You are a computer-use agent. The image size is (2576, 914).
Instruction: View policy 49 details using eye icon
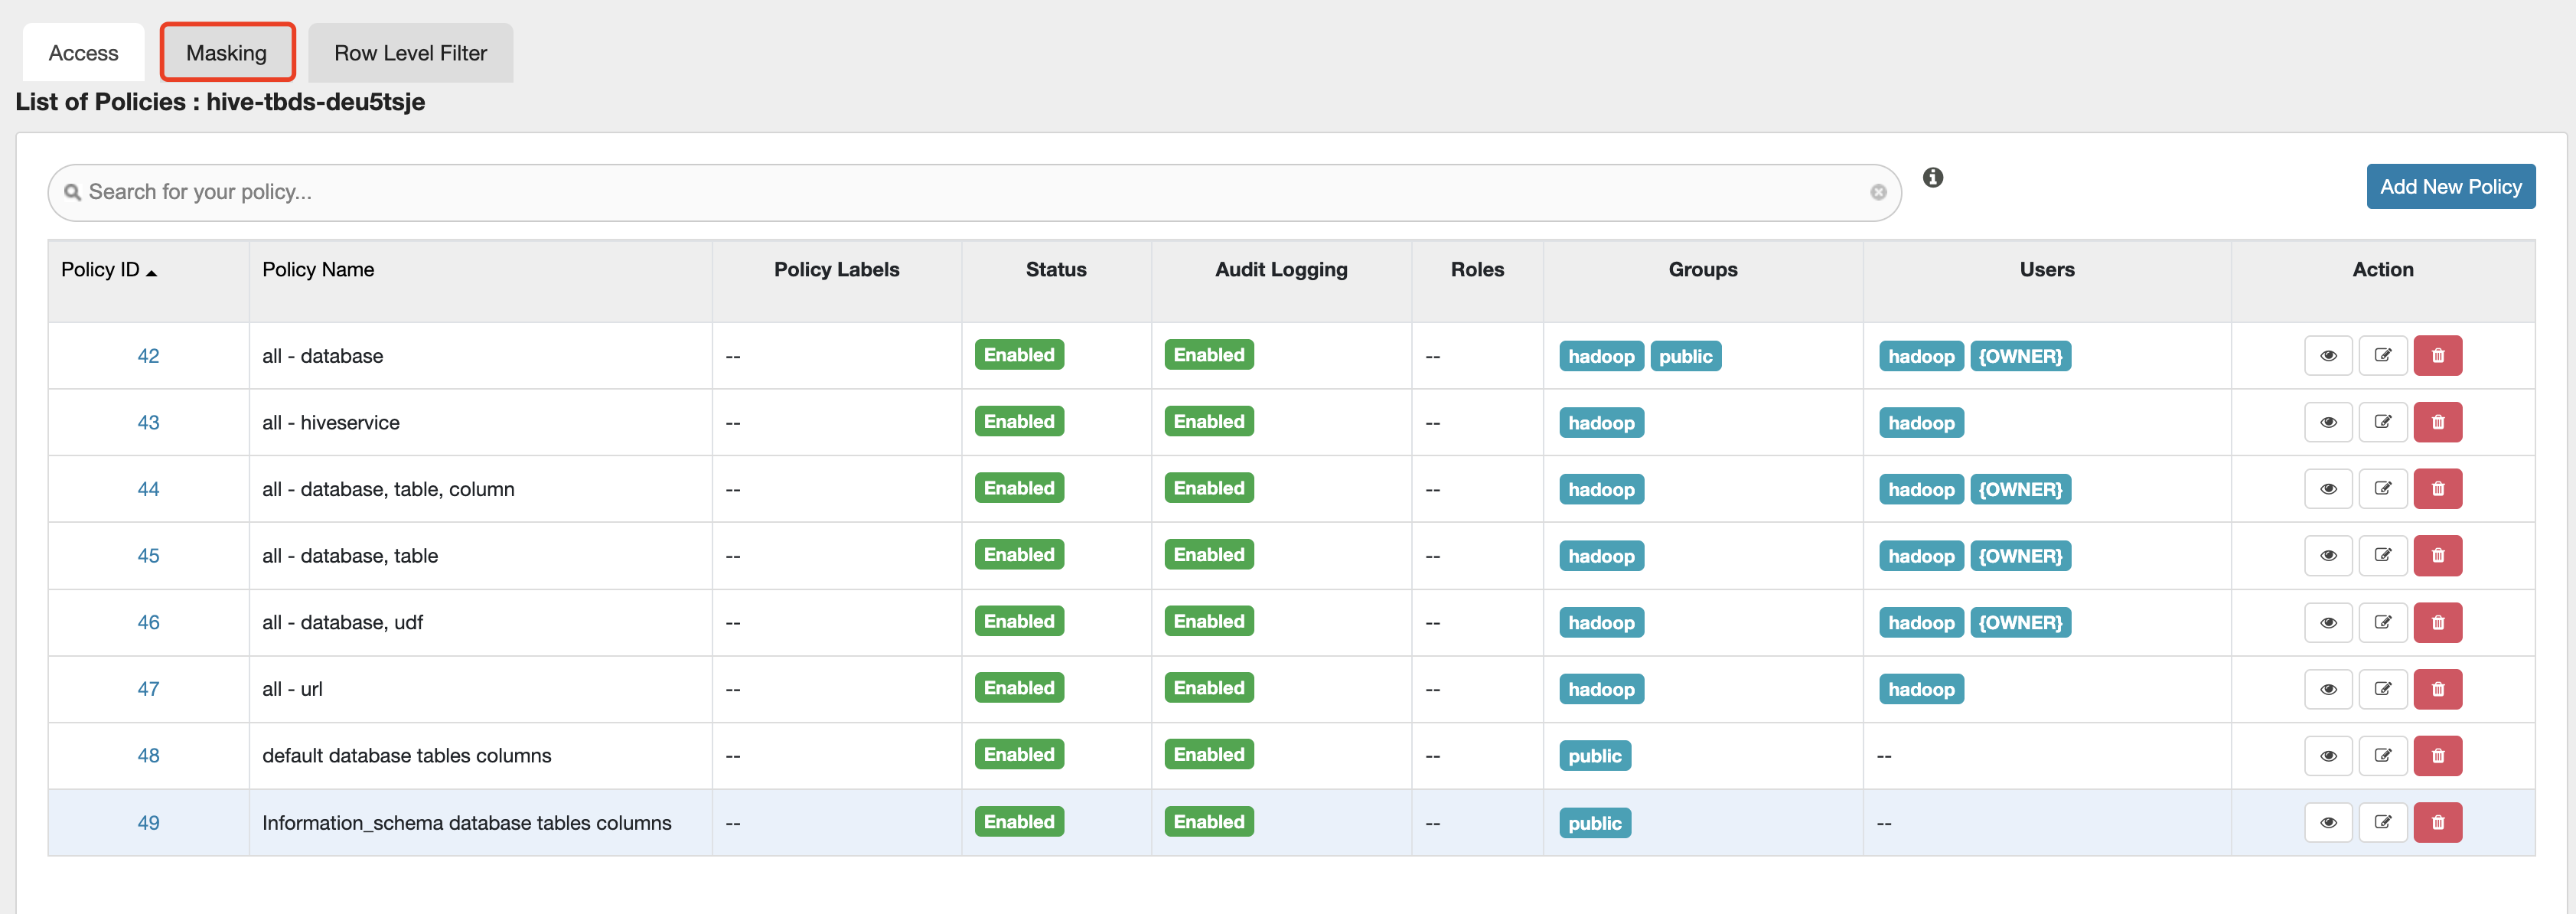pos(2327,822)
